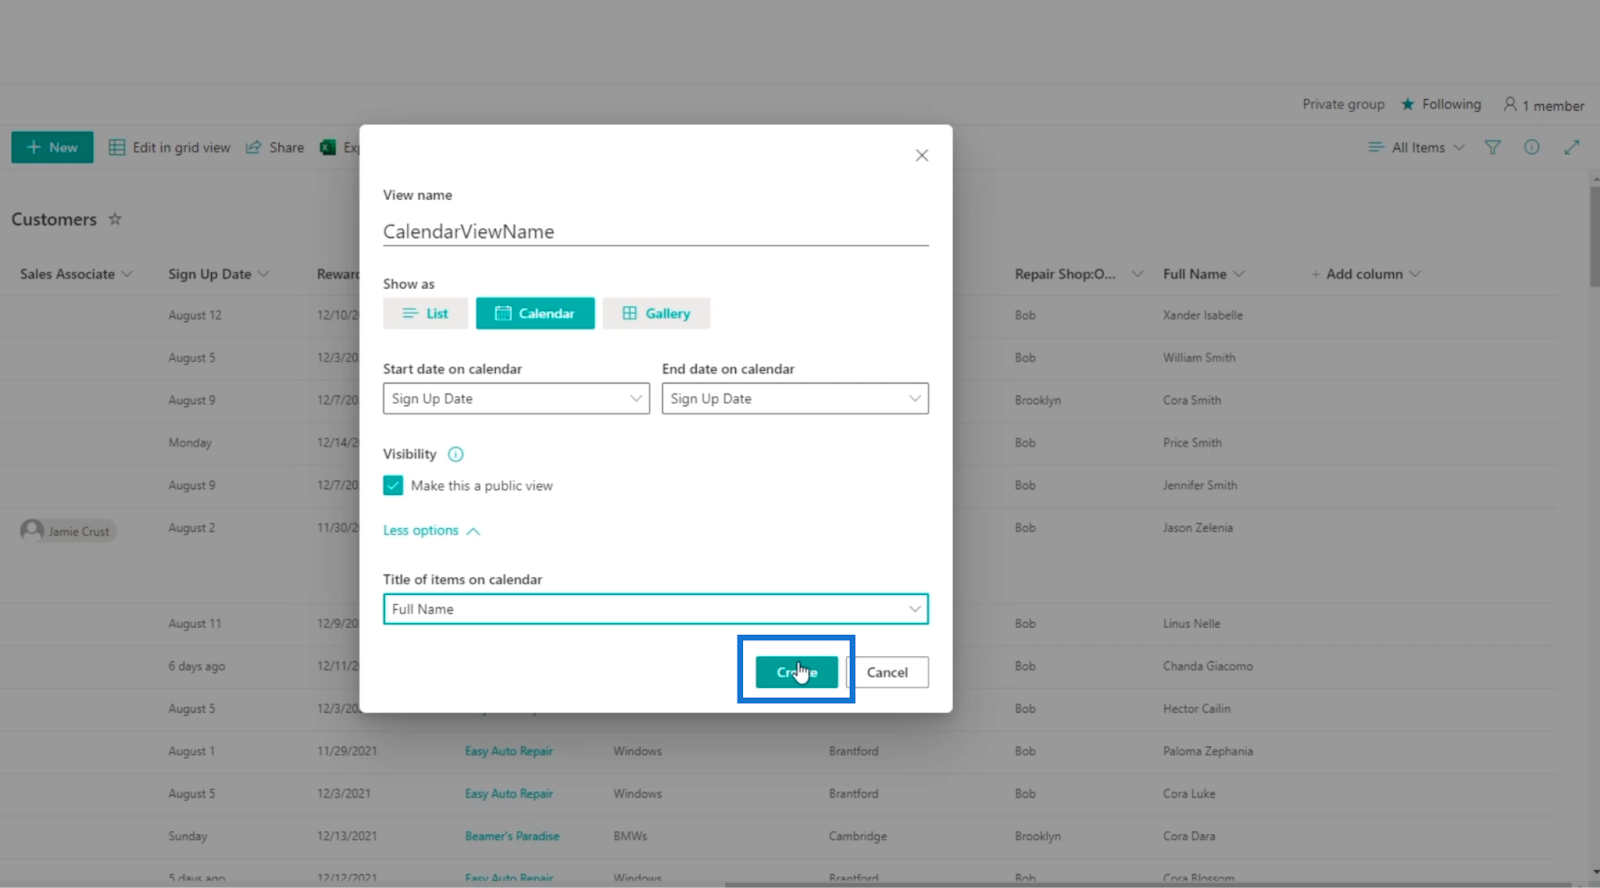This screenshot has width=1600, height=888.
Task: Click the Jason Zelenia cell
Action: click(x=1198, y=528)
